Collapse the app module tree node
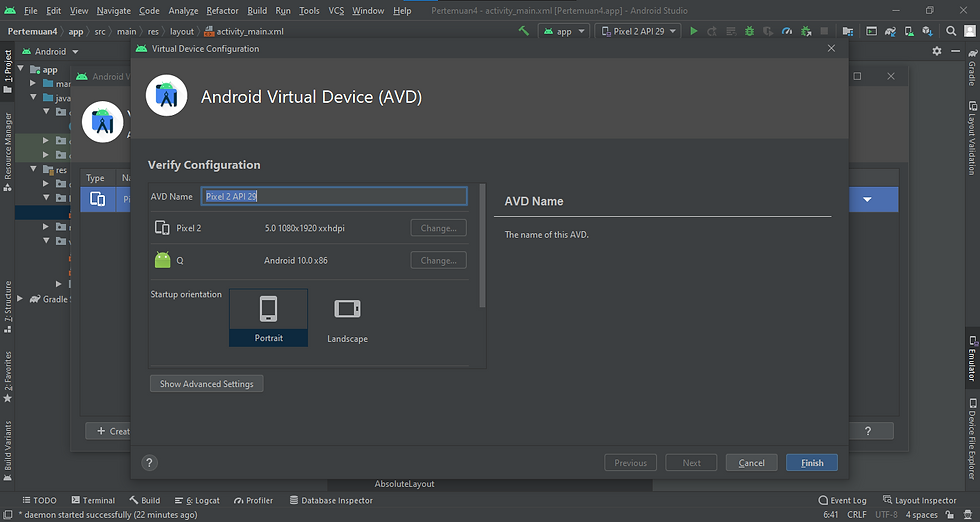The image size is (980, 522). (21, 69)
